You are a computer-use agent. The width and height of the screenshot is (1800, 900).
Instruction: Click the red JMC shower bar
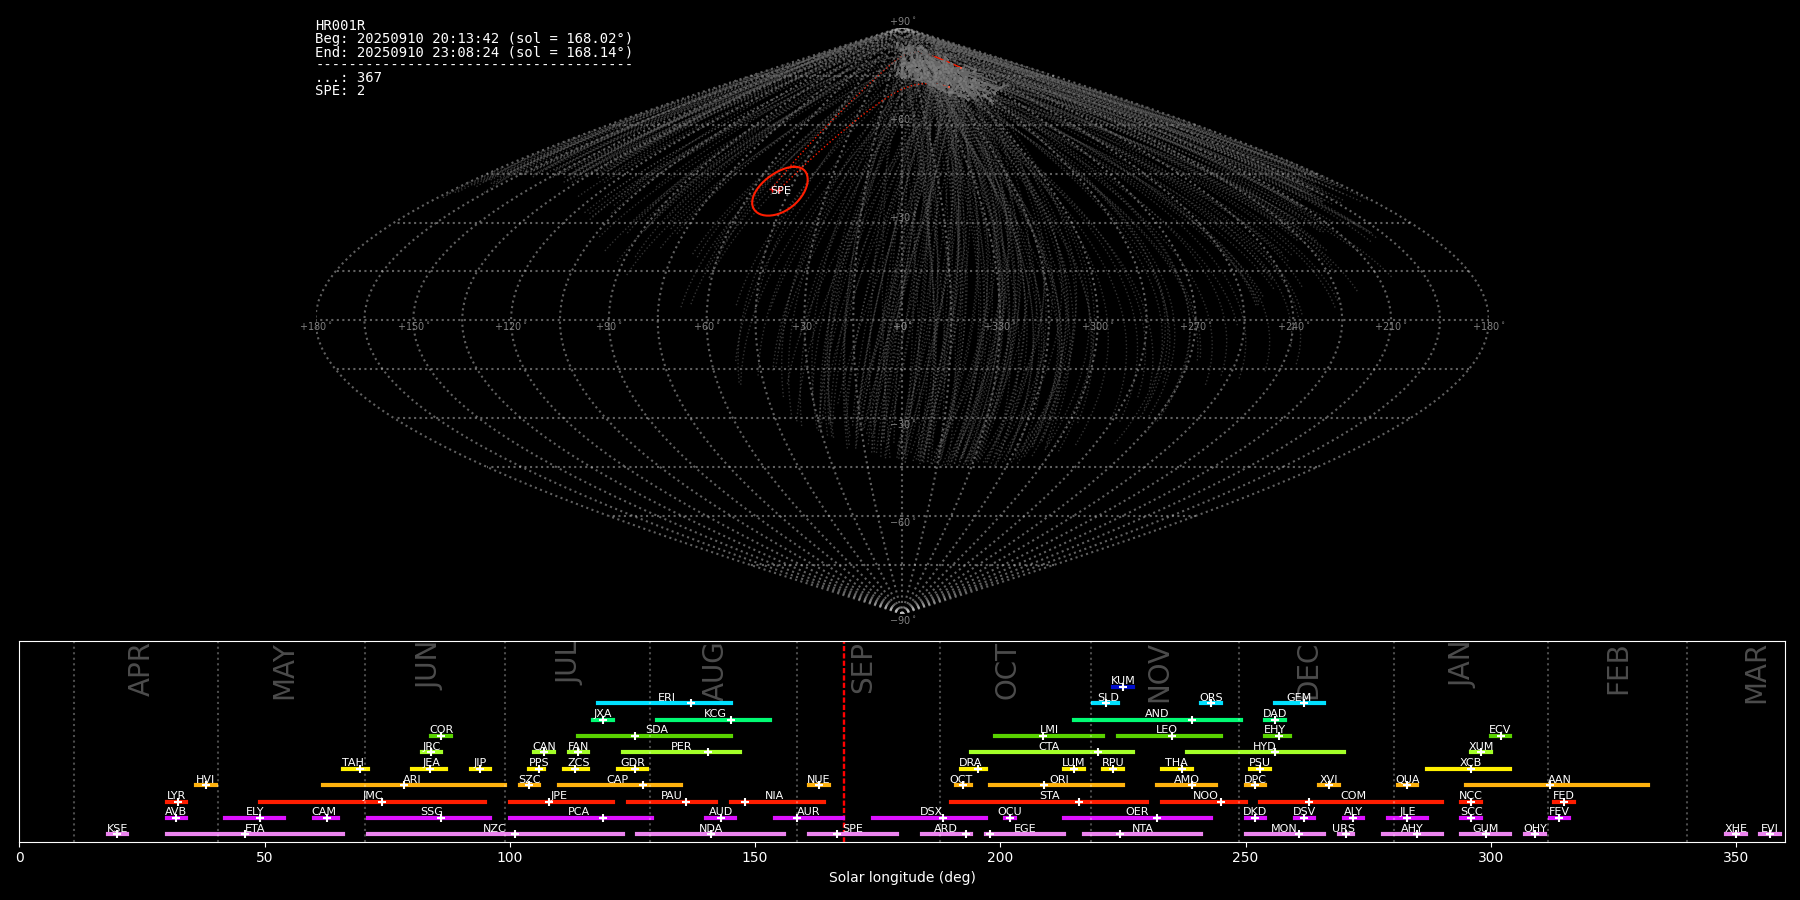[373, 801]
